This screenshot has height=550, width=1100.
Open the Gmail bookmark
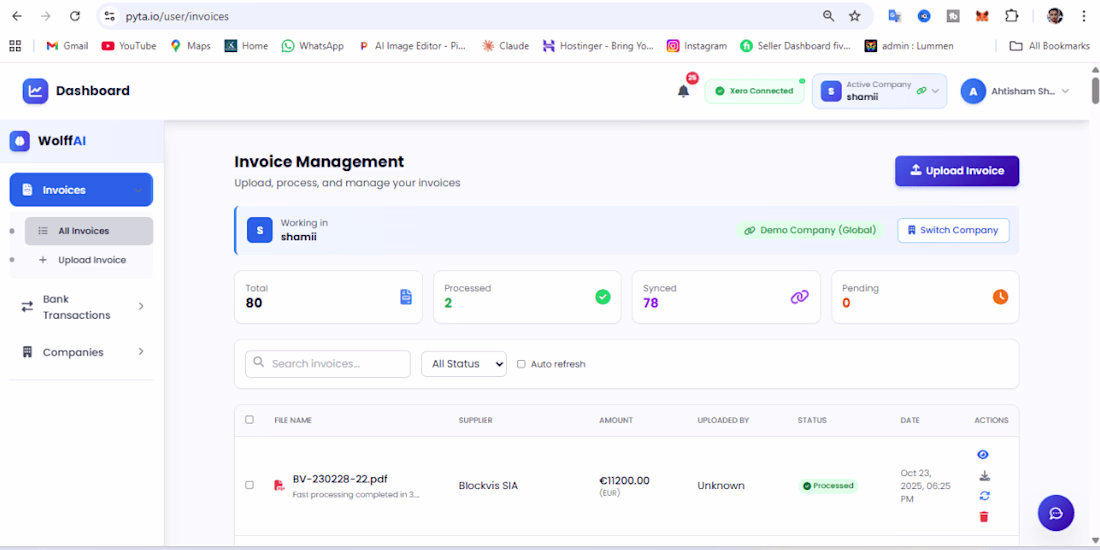click(67, 46)
